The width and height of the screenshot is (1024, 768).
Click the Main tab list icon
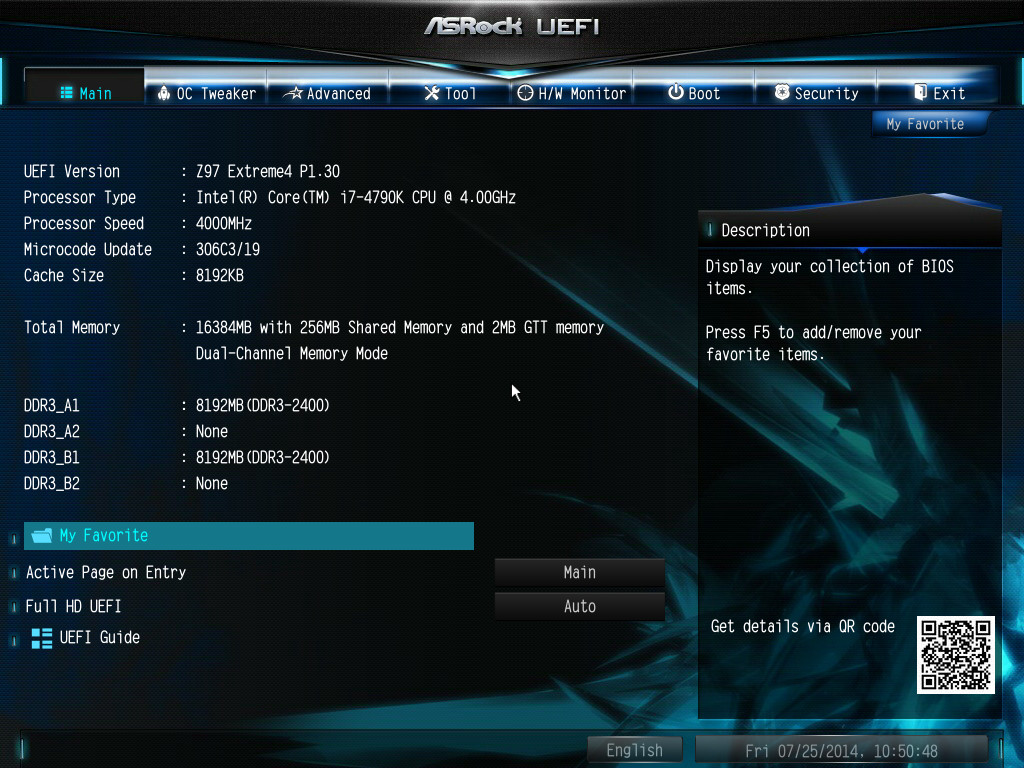[66, 93]
